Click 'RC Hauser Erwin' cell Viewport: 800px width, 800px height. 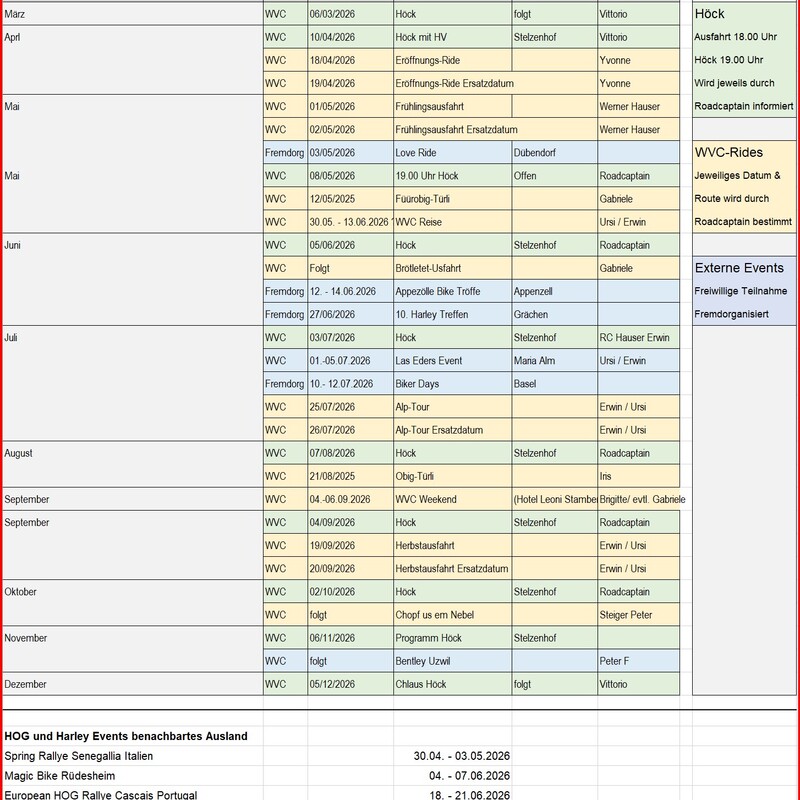point(638,338)
